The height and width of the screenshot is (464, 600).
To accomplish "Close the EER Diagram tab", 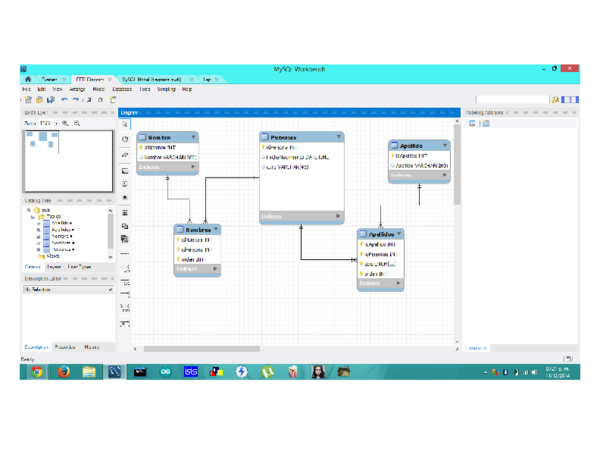I will pyautogui.click(x=110, y=80).
